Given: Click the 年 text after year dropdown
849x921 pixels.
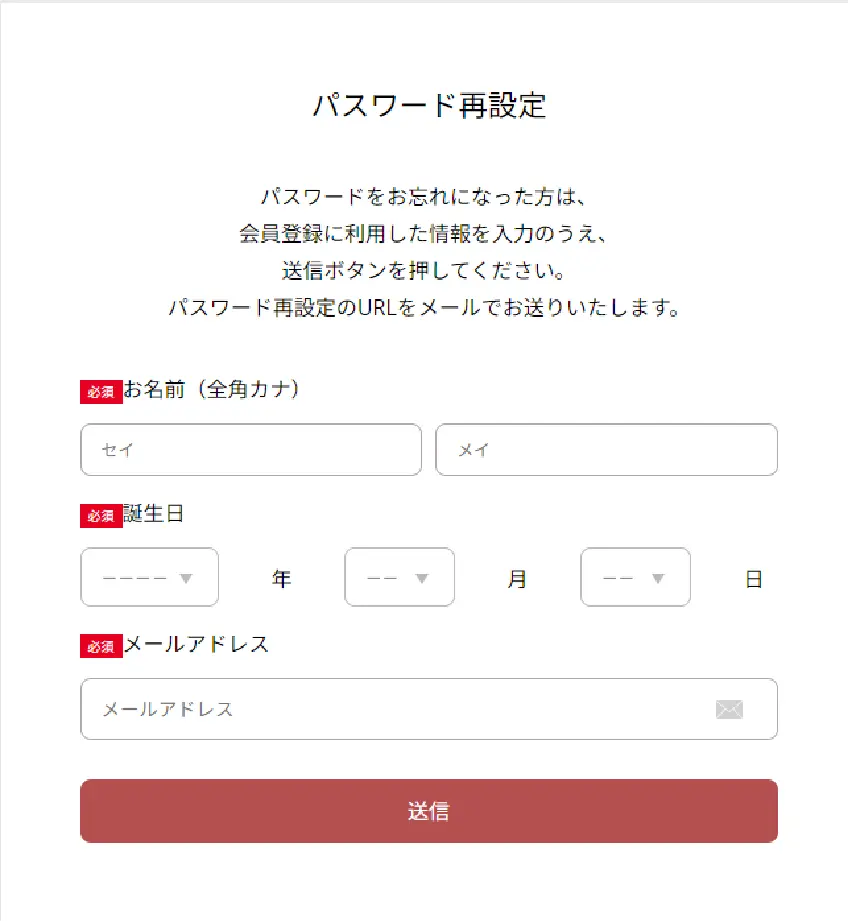Looking at the screenshot, I should tap(281, 579).
